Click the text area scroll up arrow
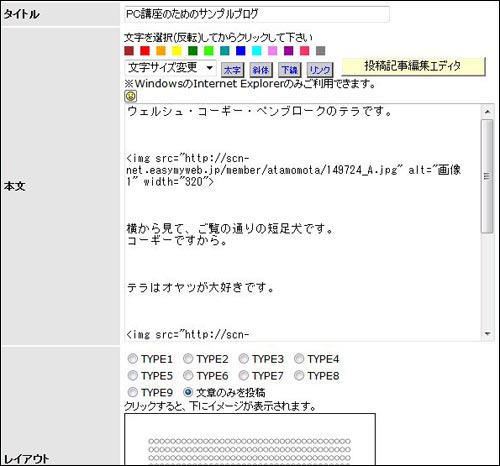The image size is (500, 466). [487, 112]
